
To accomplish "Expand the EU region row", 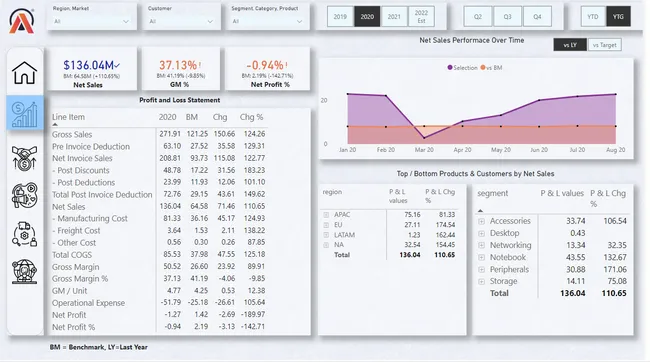I will coord(326,225).
